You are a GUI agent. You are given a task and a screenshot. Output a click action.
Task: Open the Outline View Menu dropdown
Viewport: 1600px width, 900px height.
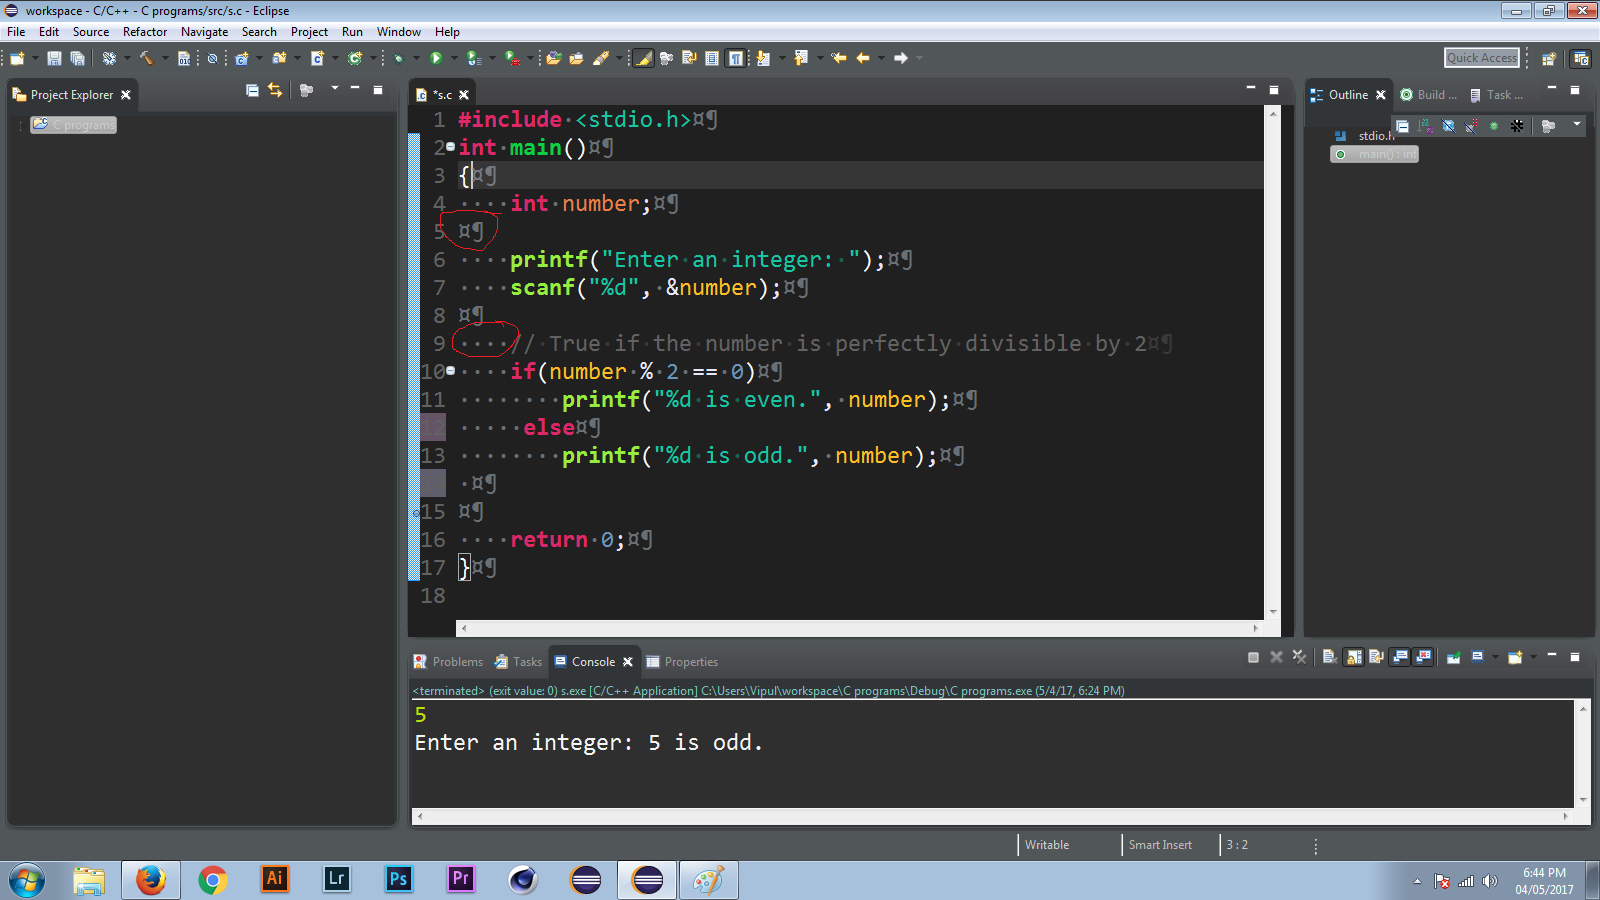click(x=1577, y=124)
